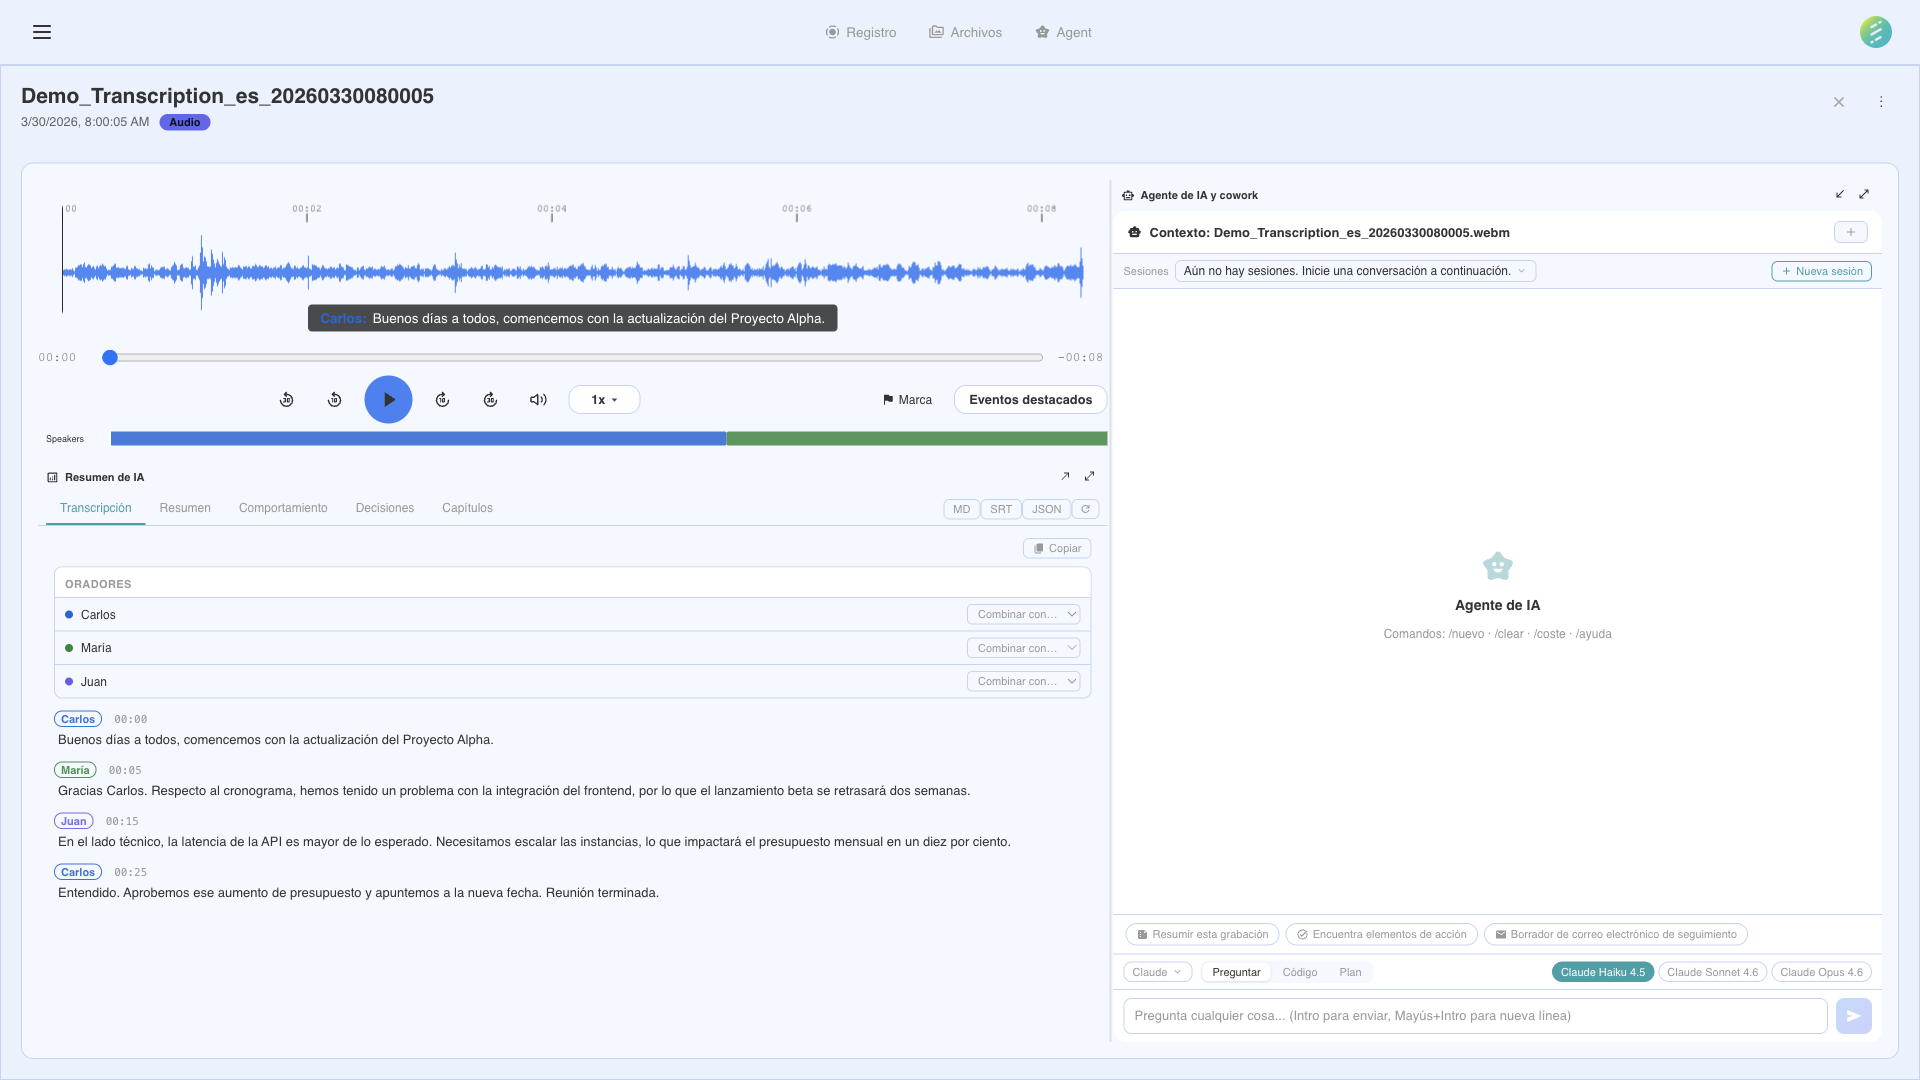Mute the audio with the volume icon
Screen dimensions: 1920x1080
point(538,399)
